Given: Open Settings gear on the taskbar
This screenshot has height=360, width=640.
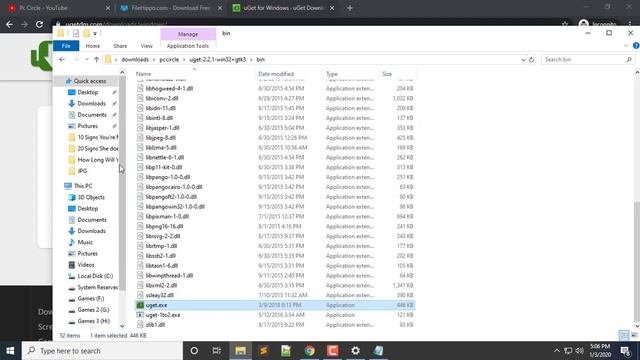Looking at the screenshot, I should pos(356,351).
